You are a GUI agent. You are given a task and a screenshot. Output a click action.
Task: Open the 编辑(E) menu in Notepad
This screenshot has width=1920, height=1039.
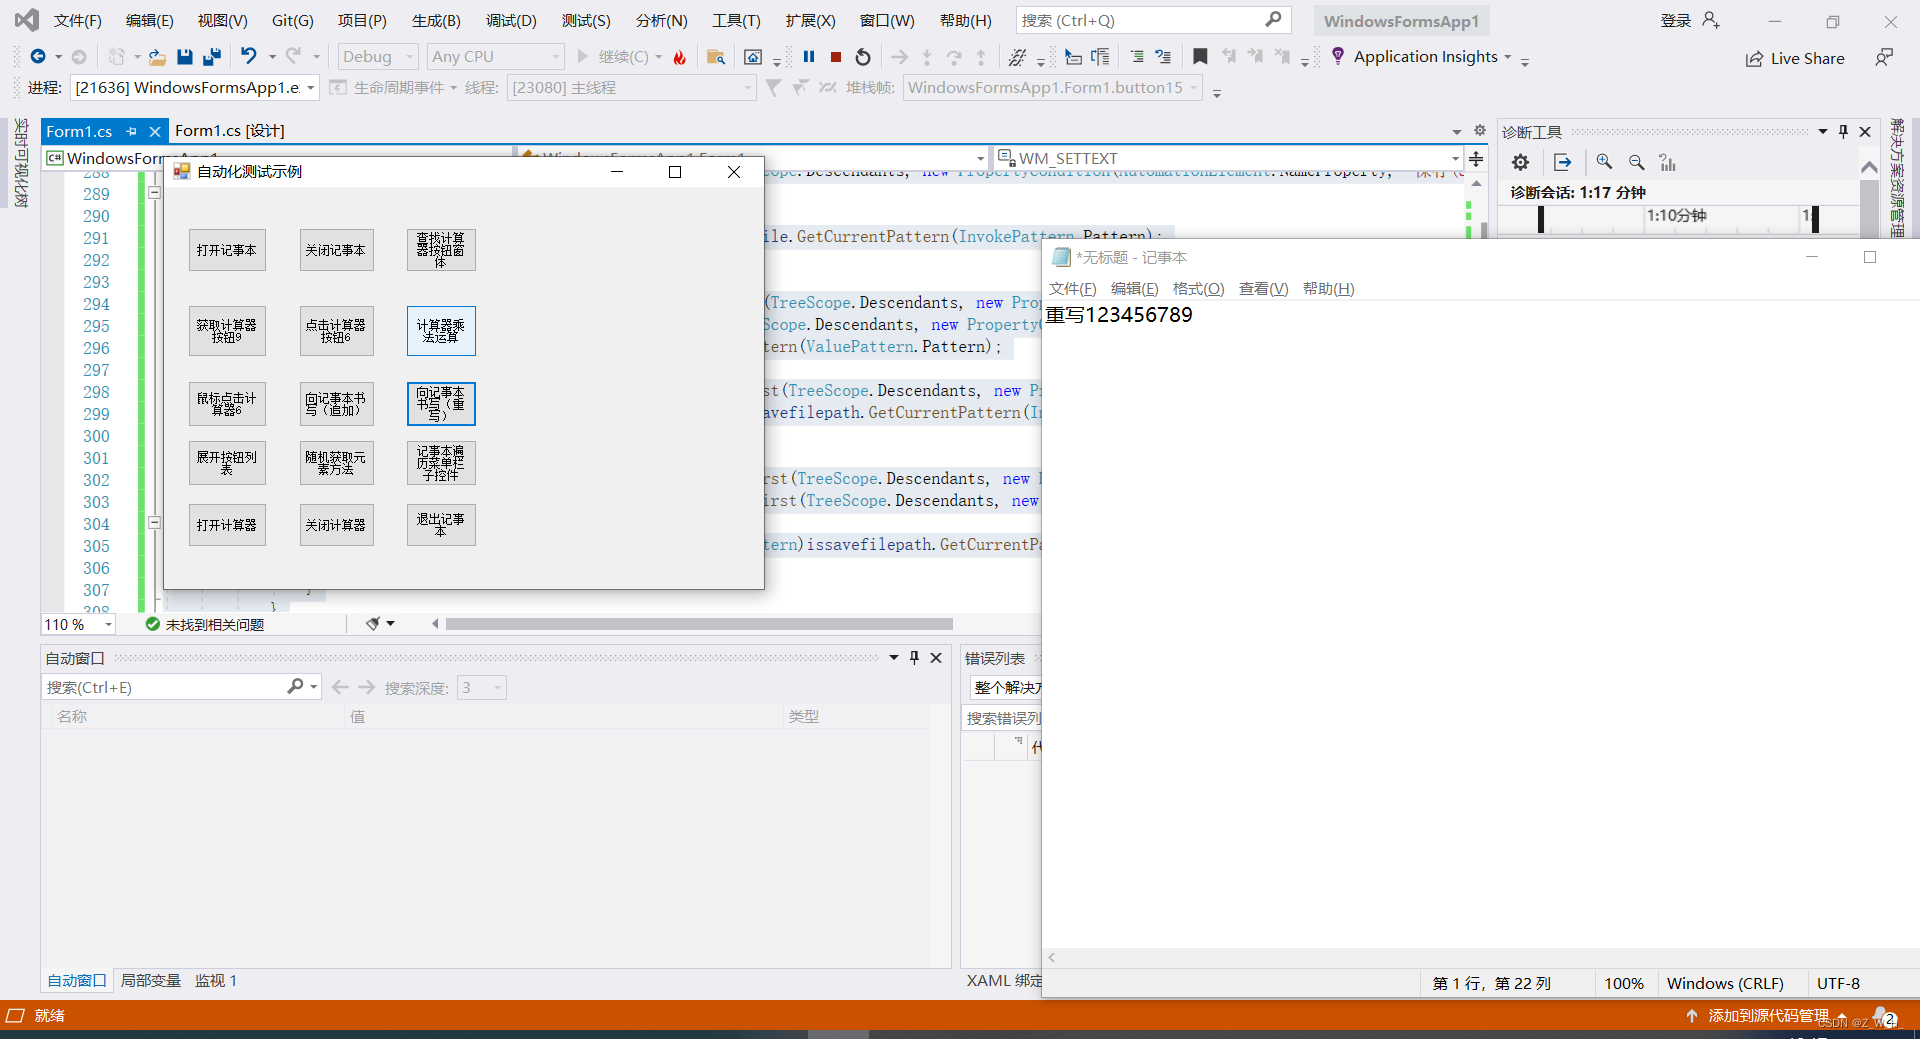point(1134,289)
